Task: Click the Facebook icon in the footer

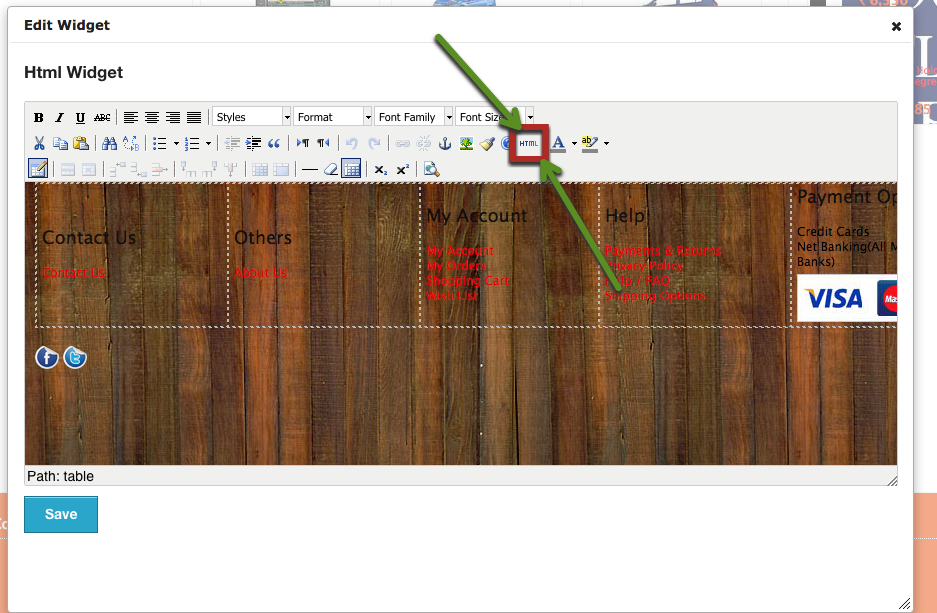Action: [x=47, y=357]
